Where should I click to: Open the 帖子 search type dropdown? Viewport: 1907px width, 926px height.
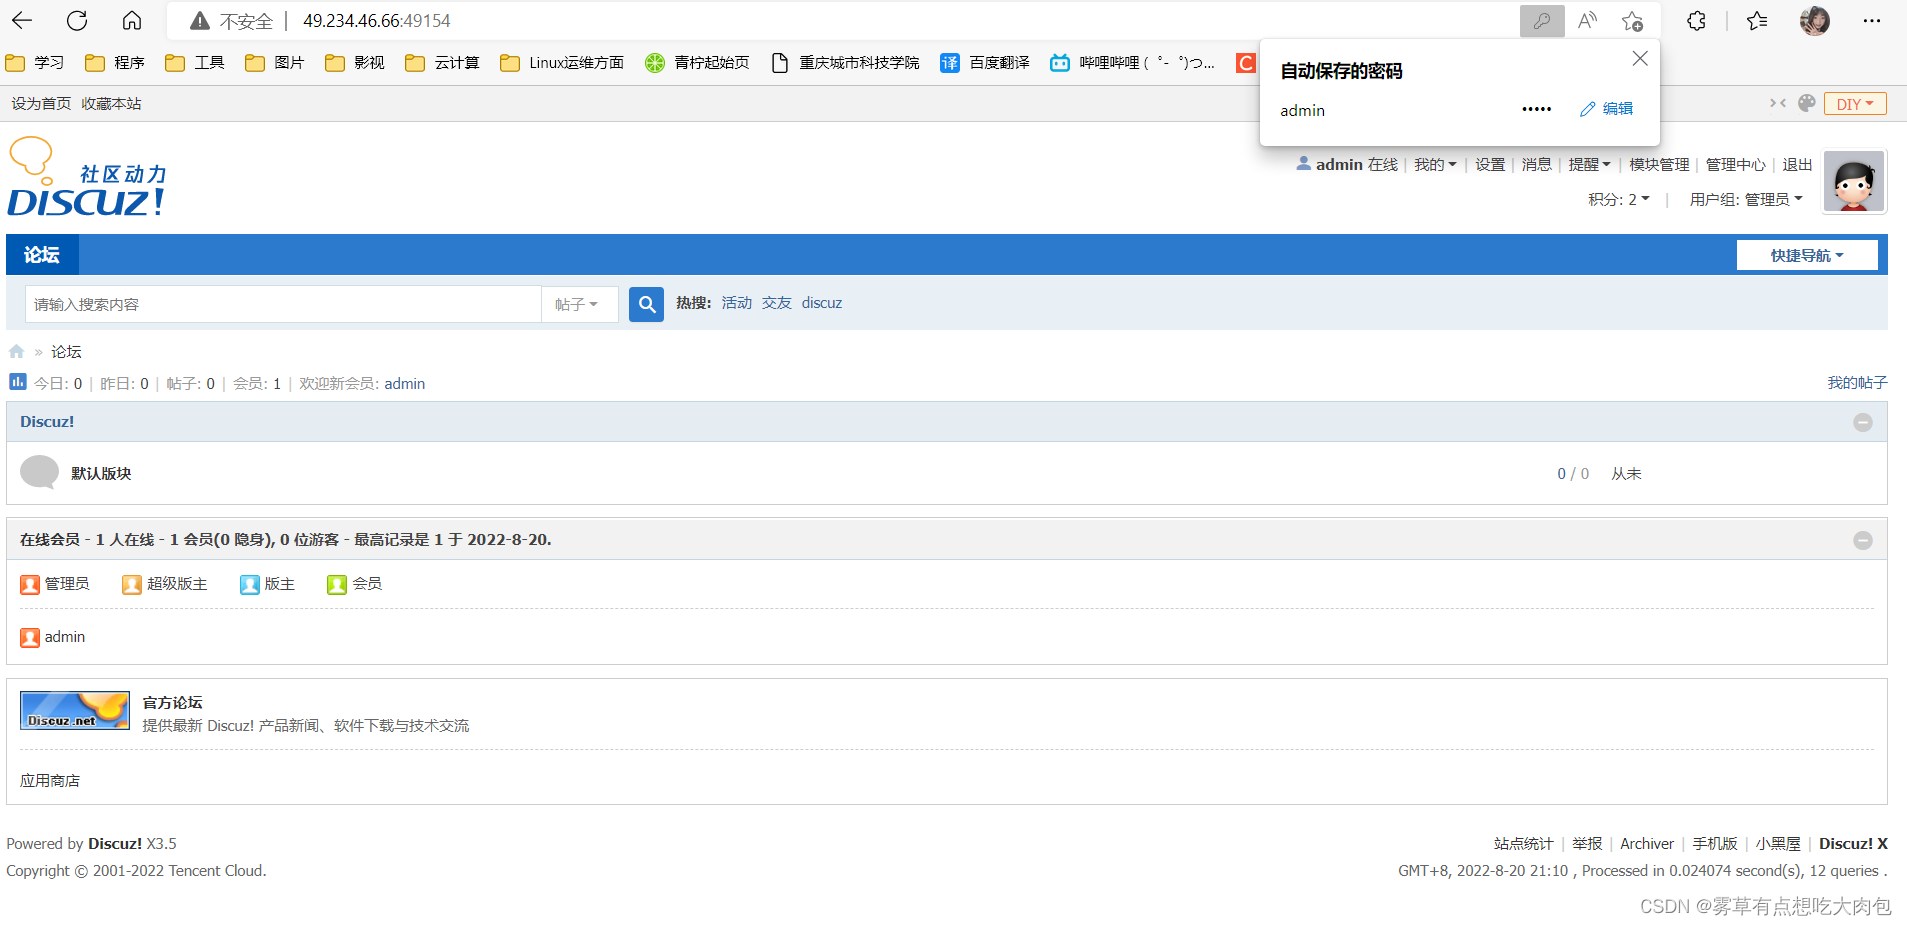578,304
